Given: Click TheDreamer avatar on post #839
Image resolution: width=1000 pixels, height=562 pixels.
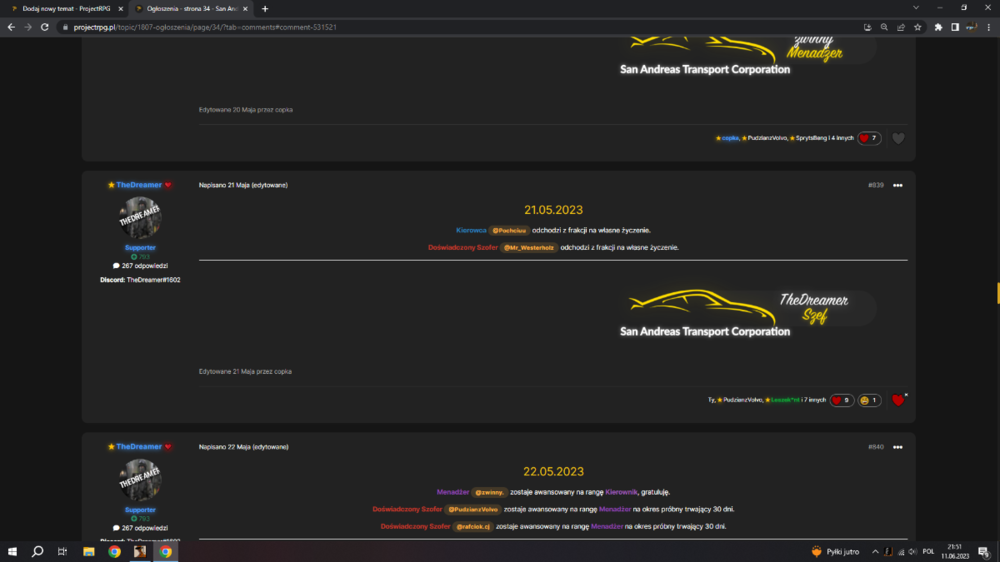Looking at the screenshot, I should point(140,218).
